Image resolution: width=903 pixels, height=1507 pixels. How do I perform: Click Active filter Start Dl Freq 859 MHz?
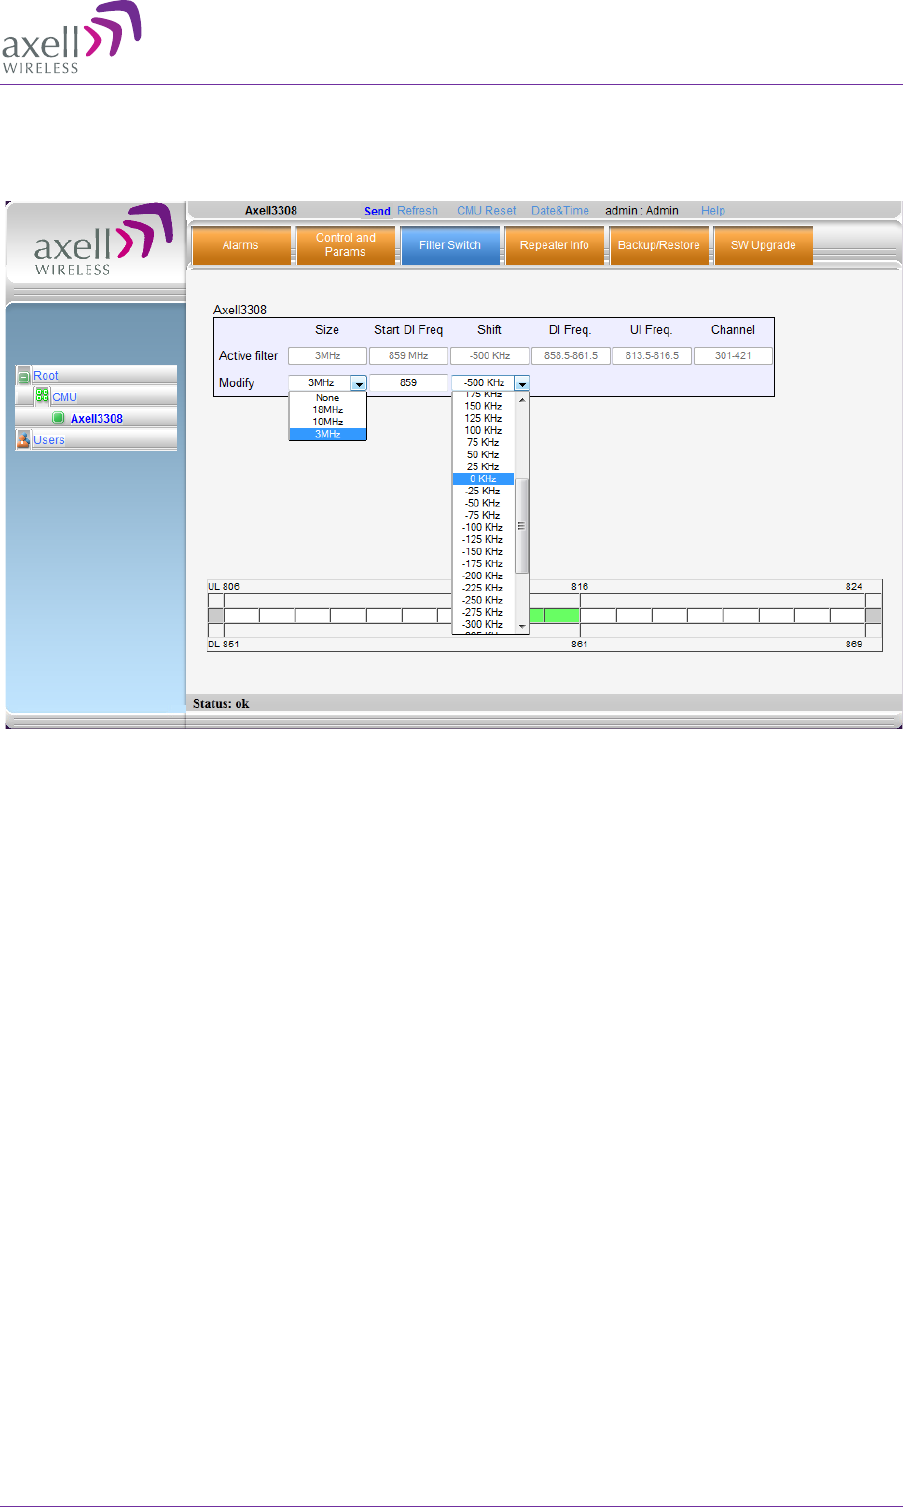[409, 356]
